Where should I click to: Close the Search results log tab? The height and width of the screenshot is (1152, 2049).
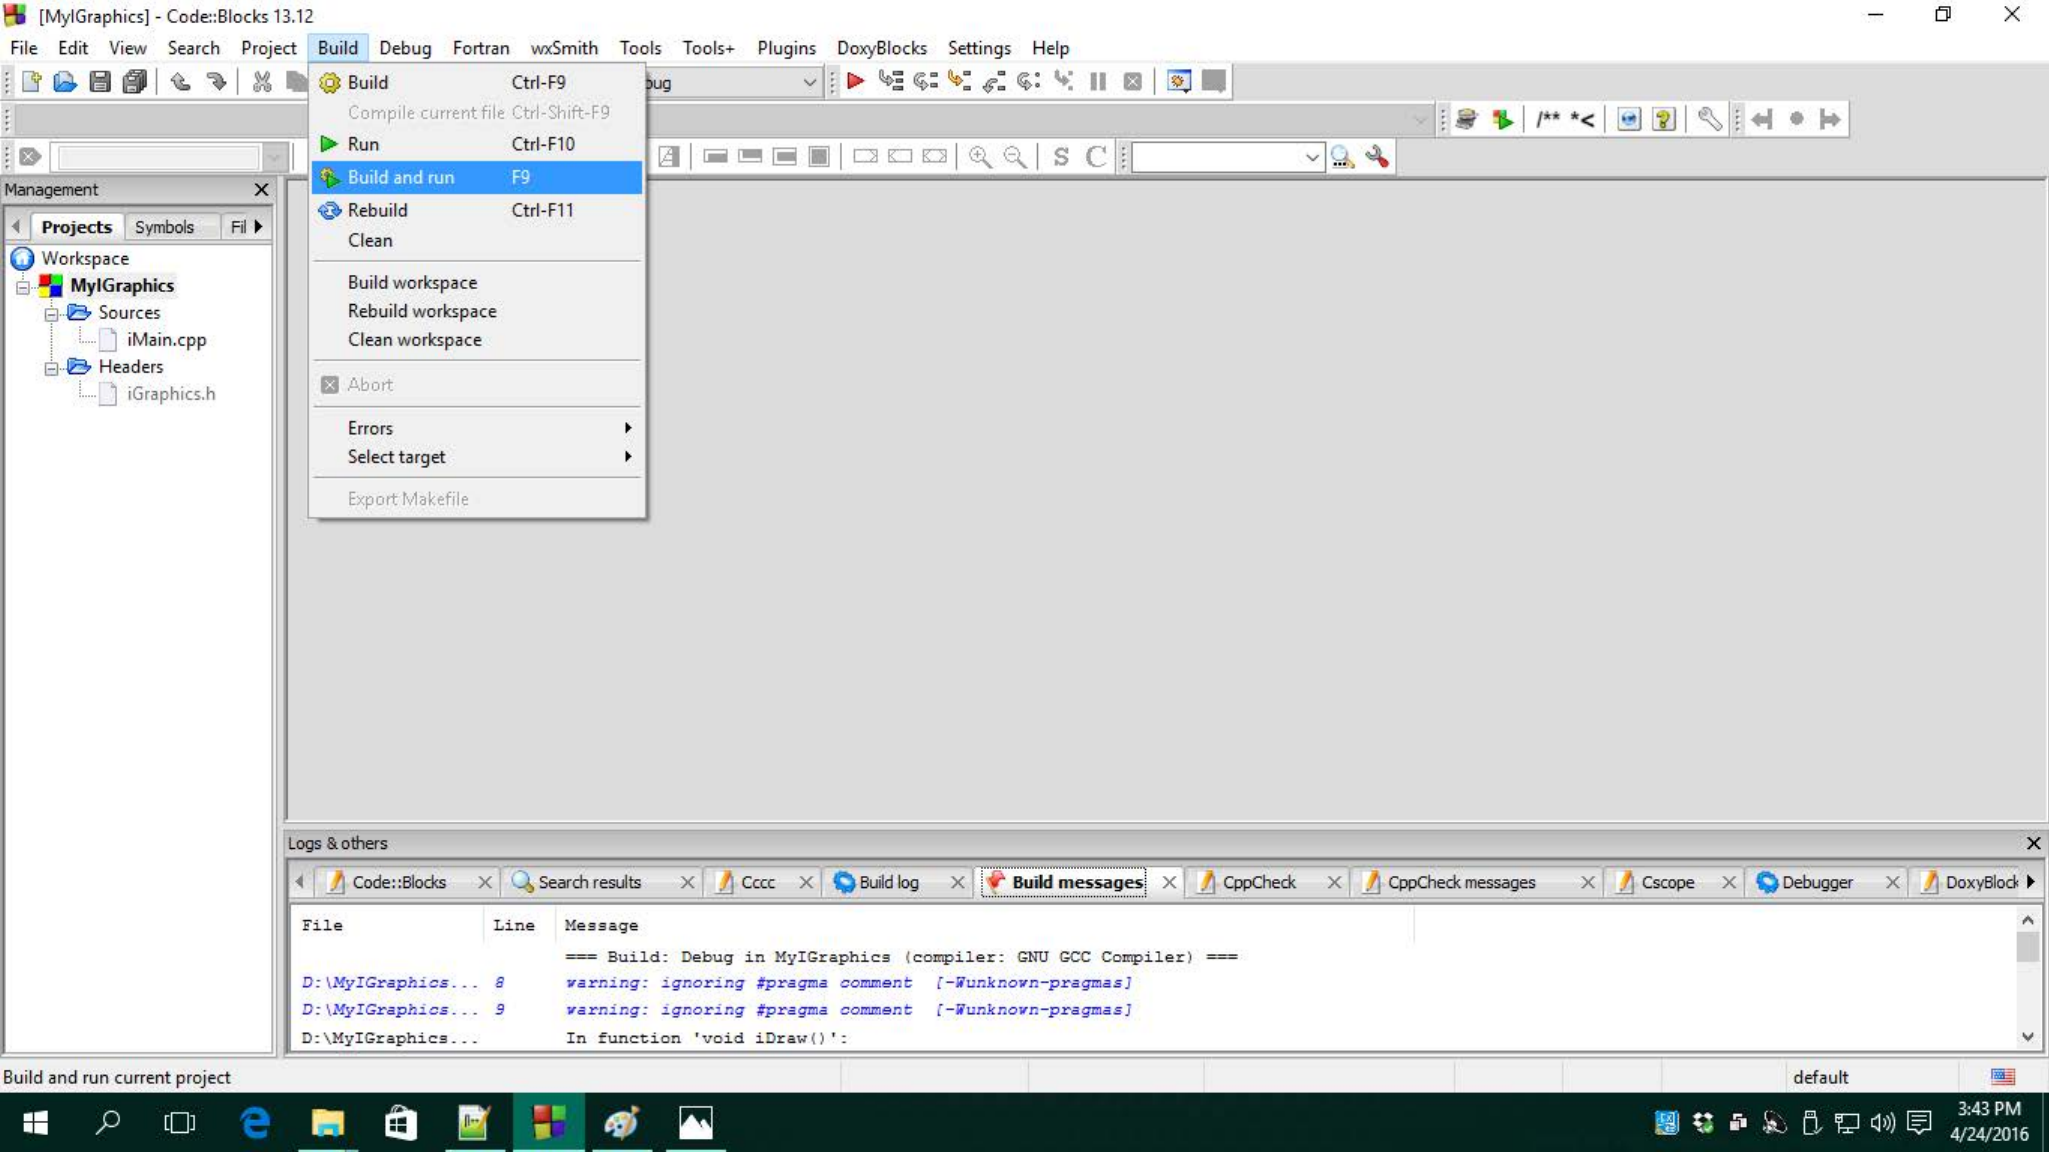pyautogui.click(x=687, y=882)
